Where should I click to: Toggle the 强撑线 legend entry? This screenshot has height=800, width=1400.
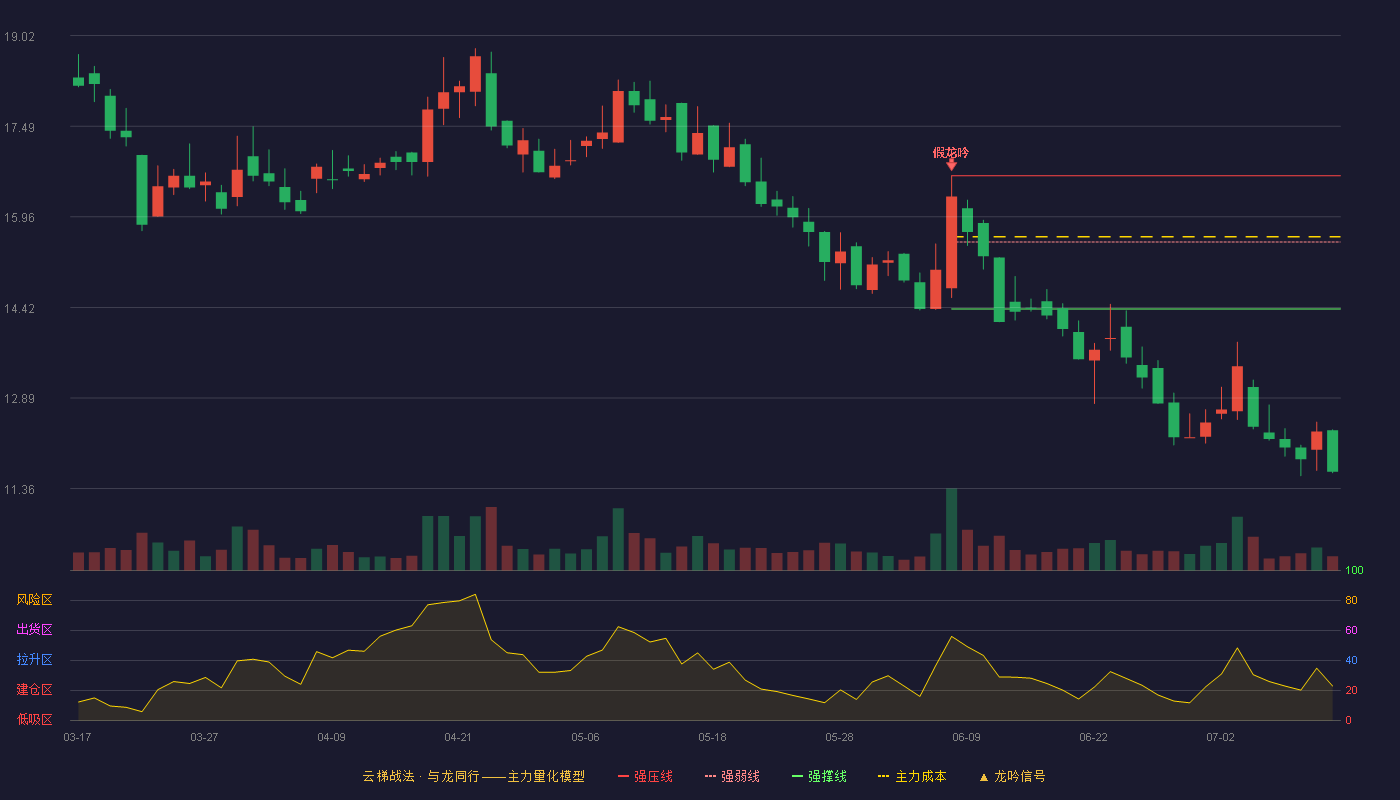pos(819,776)
